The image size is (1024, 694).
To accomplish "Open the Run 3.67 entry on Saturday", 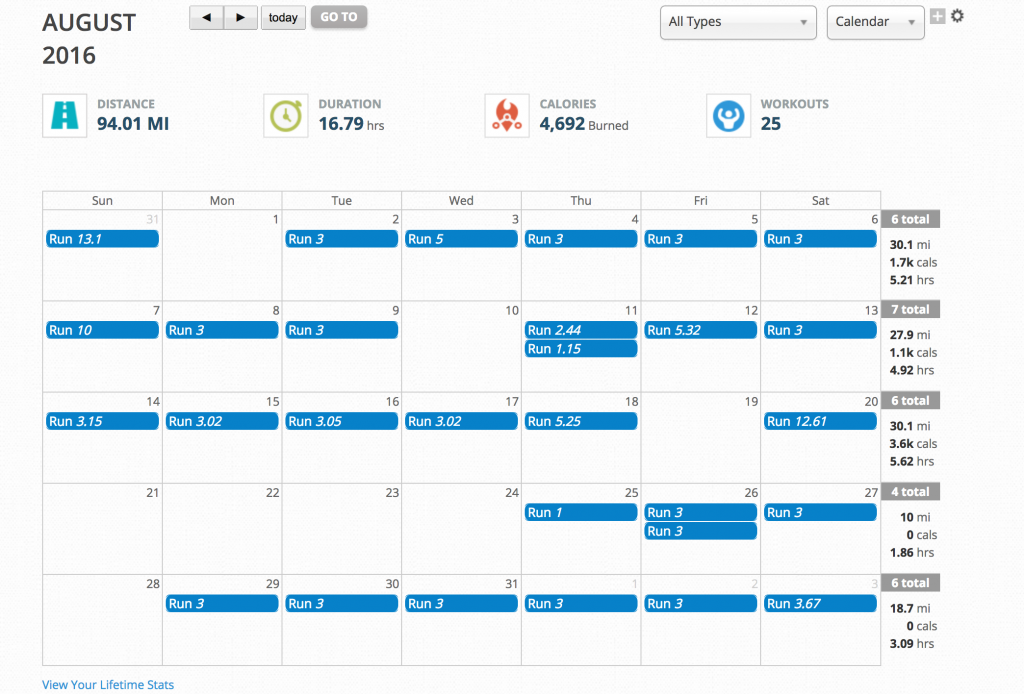I will click(820, 603).
